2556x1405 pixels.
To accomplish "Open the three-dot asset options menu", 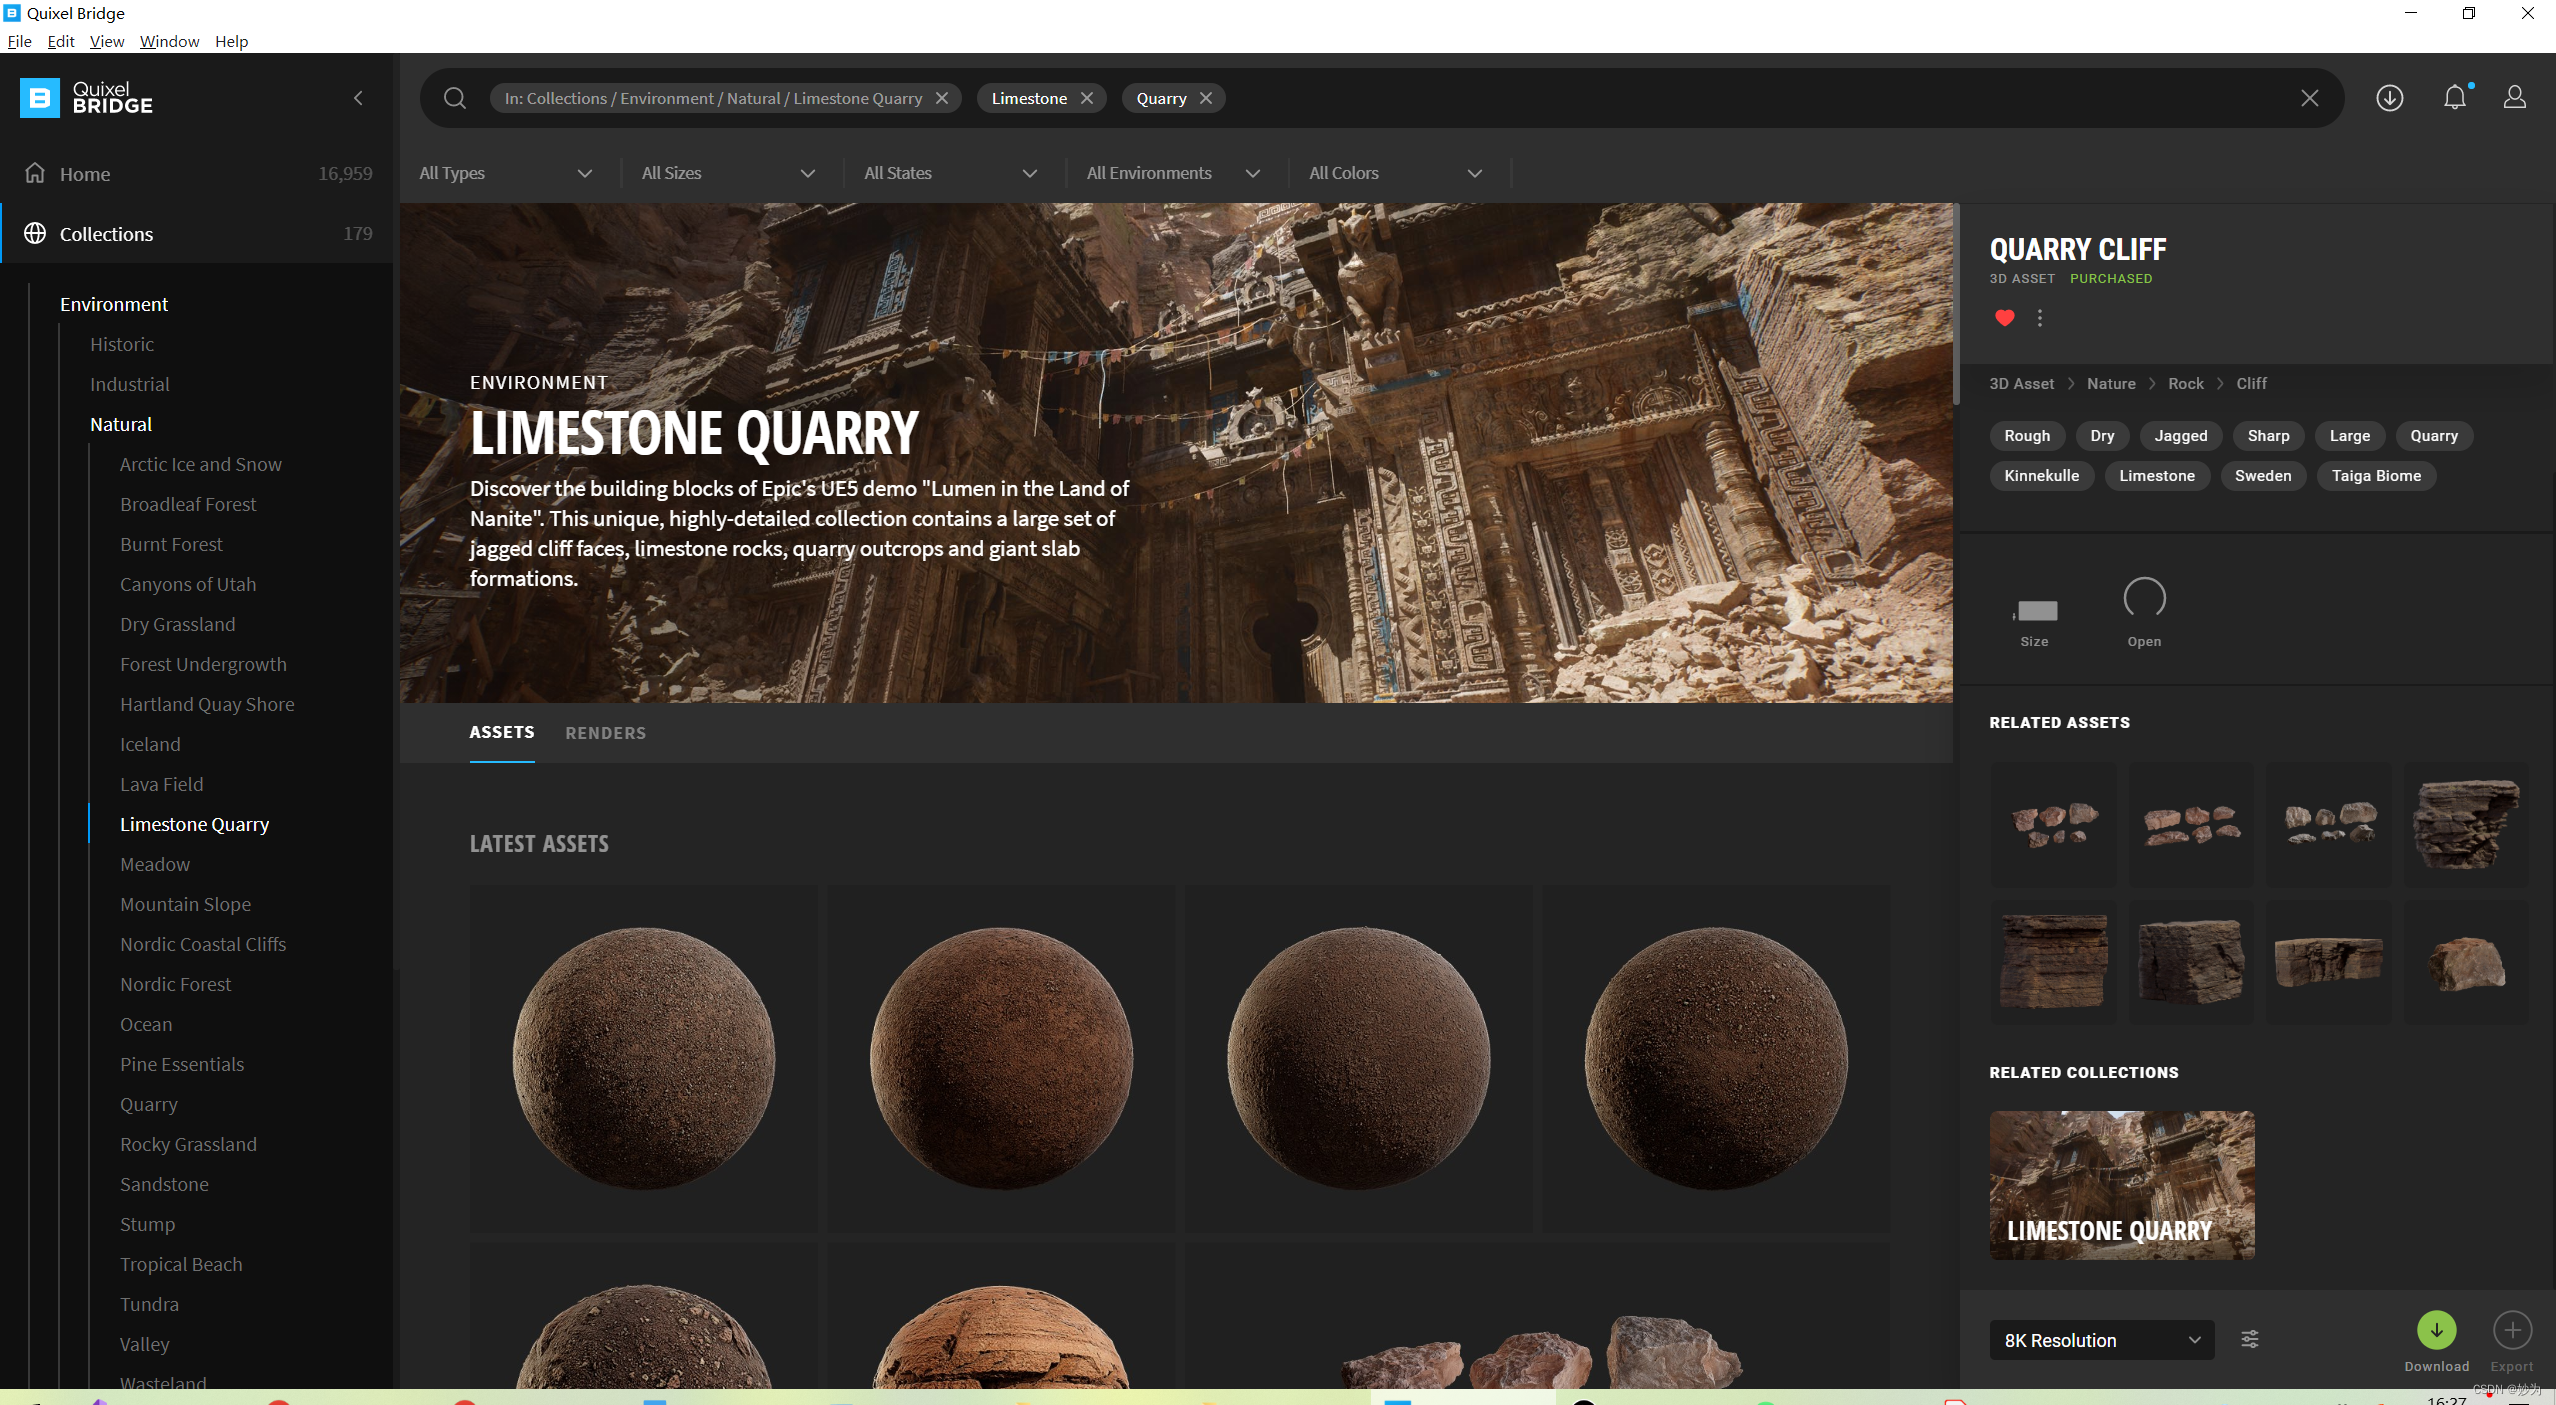I will point(2040,318).
